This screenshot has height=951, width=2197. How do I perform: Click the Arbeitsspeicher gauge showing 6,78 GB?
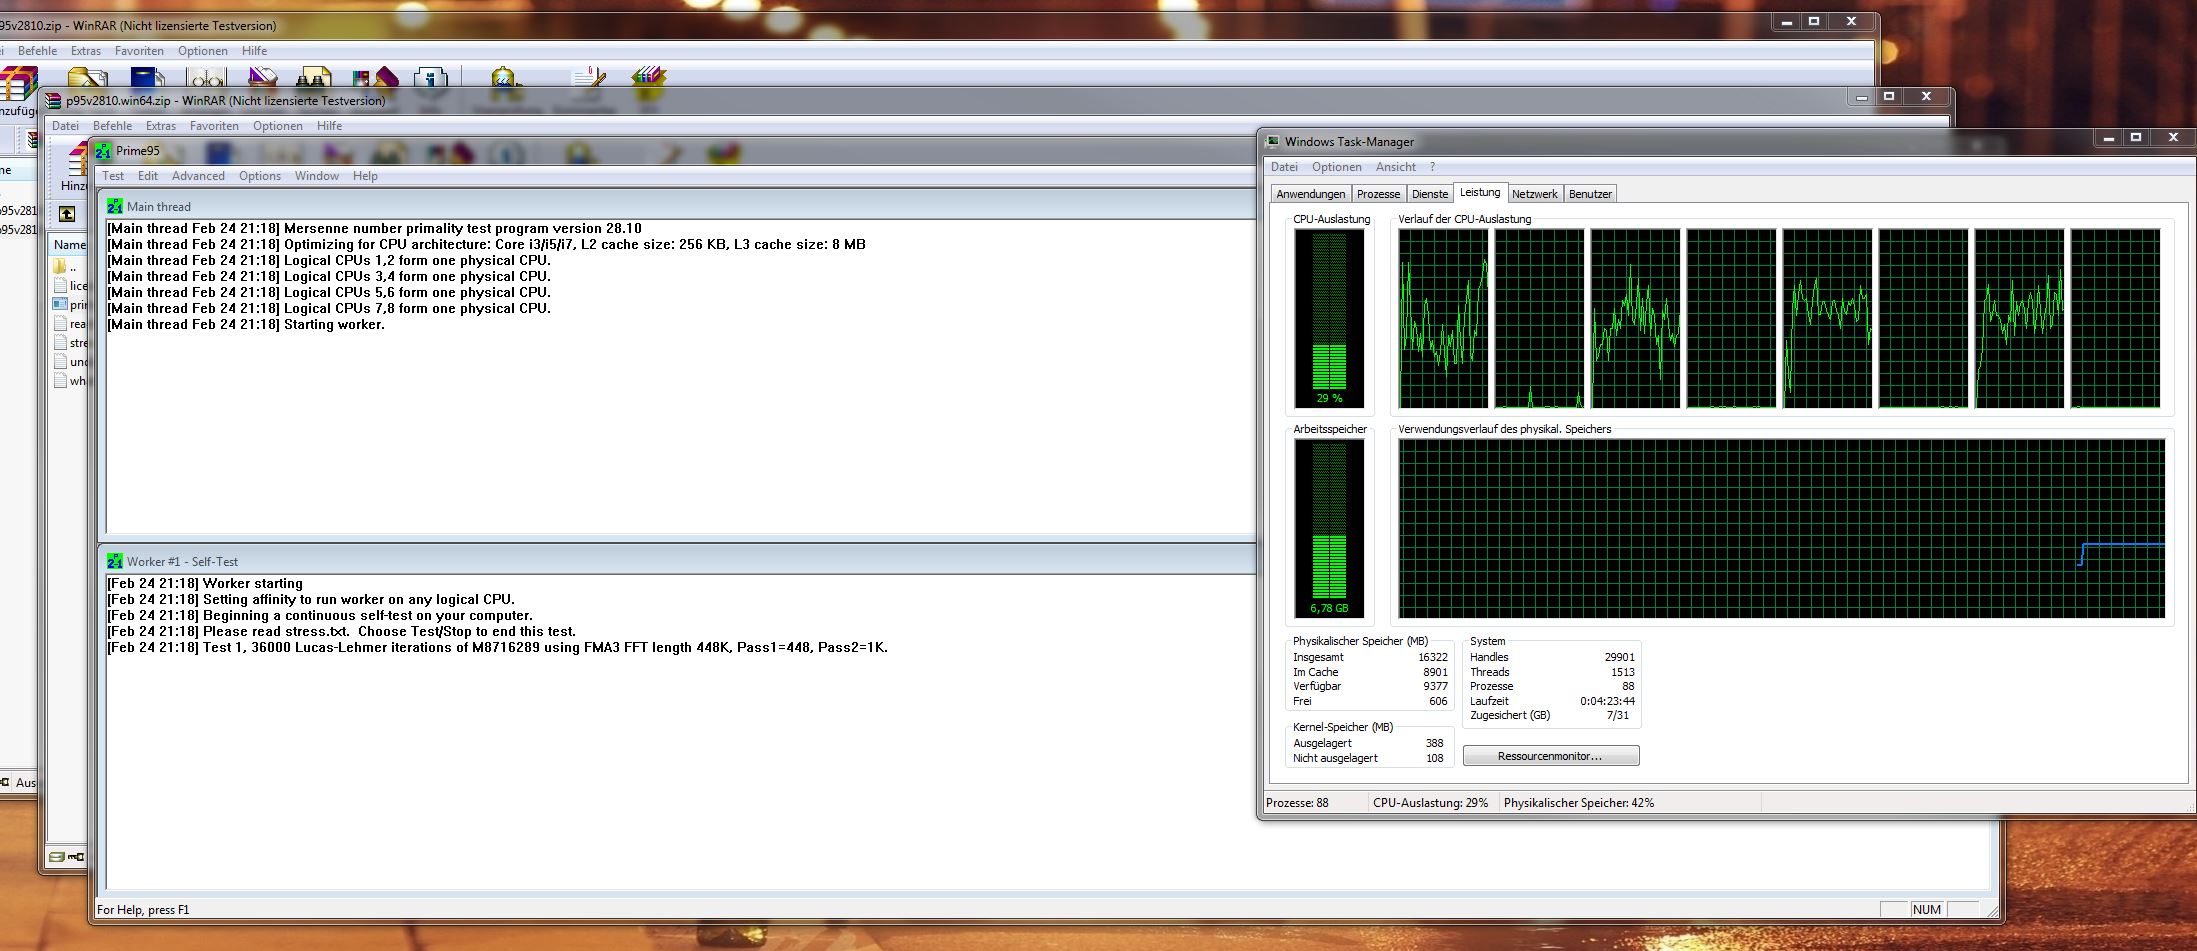(x=1329, y=528)
